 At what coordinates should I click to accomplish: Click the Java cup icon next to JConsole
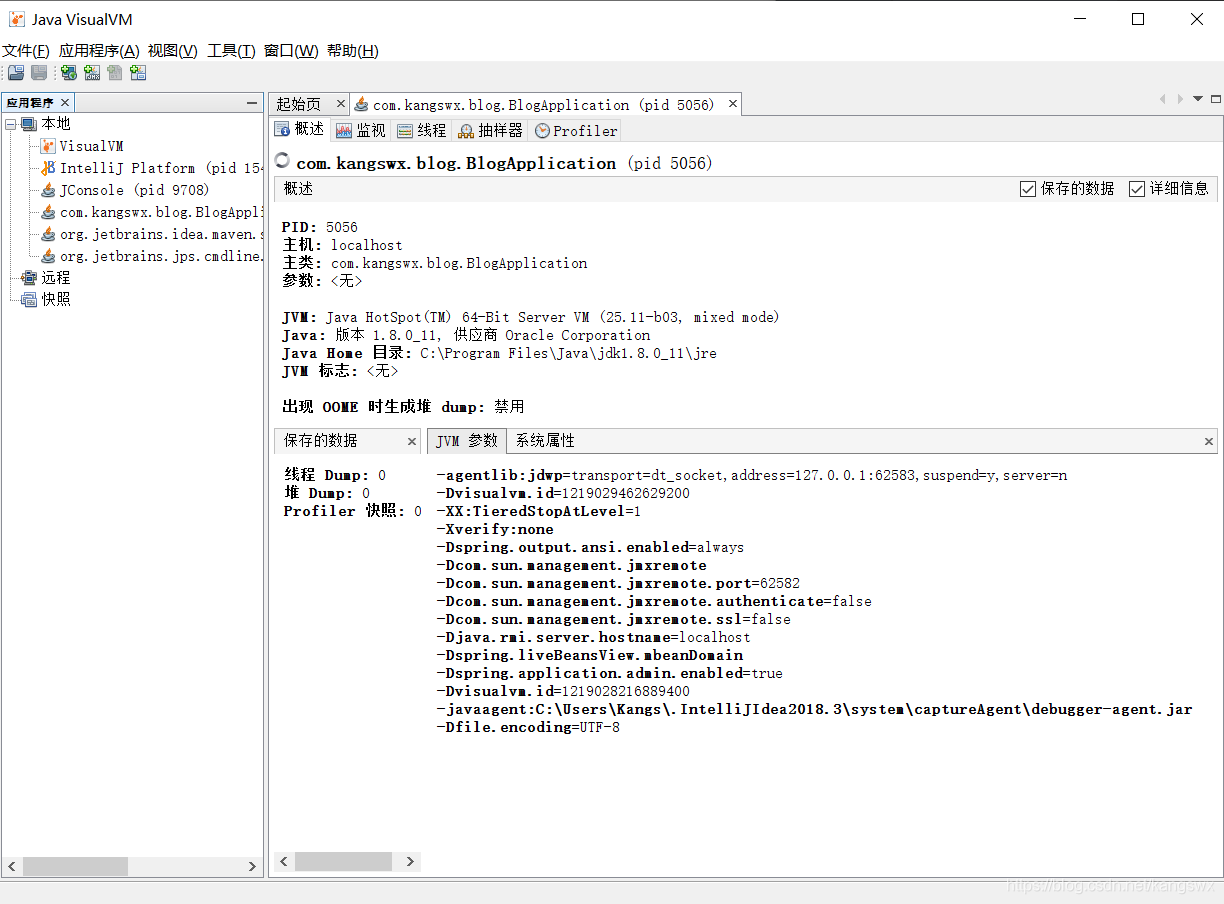[x=48, y=190]
